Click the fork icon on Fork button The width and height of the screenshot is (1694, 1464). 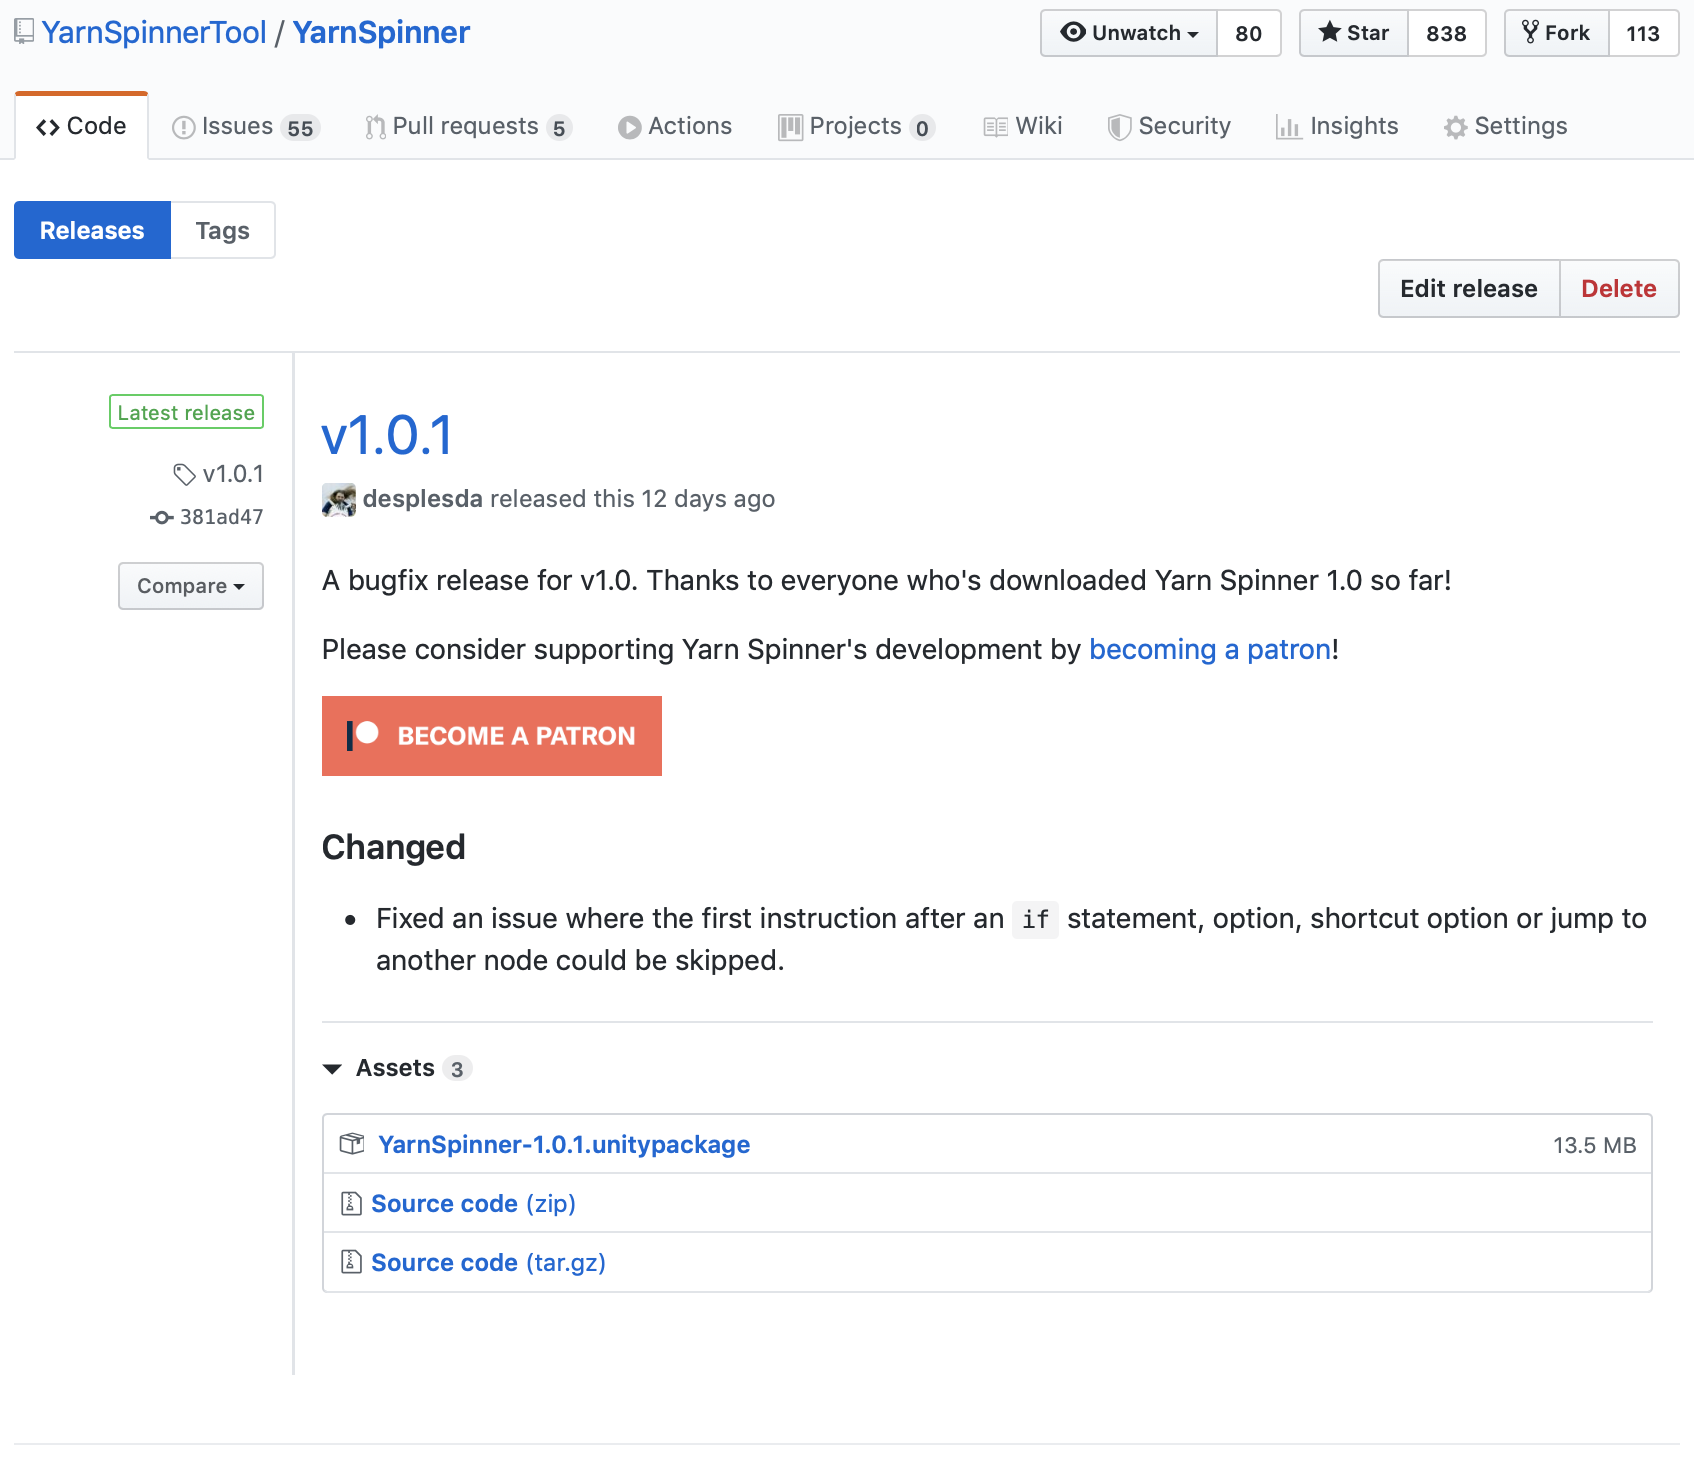point(1530,32)
